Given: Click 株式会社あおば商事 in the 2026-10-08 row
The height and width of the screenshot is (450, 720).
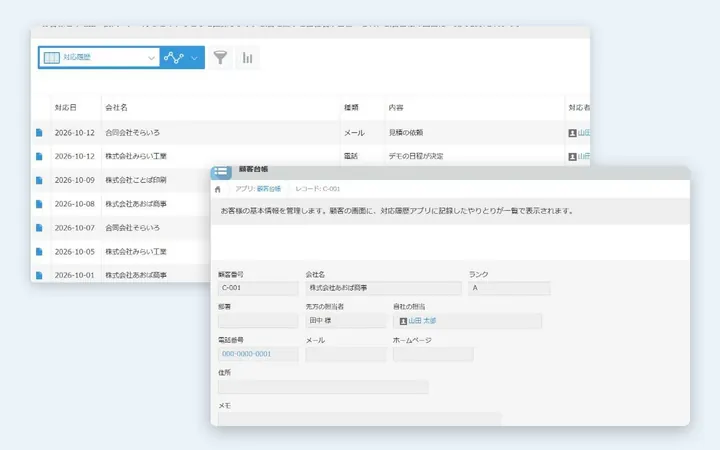Looking at the screenshot, I should click(136, 204).
